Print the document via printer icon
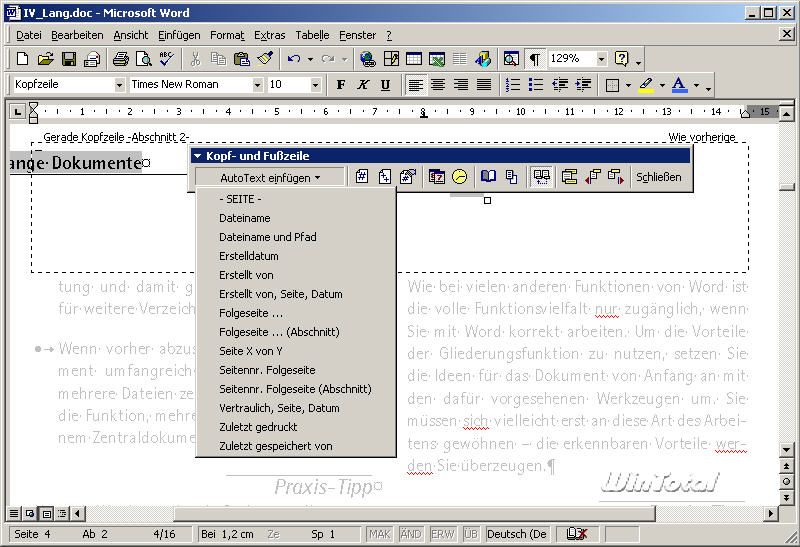Screen dimensions: 800x547 click(x=120, y=59)
